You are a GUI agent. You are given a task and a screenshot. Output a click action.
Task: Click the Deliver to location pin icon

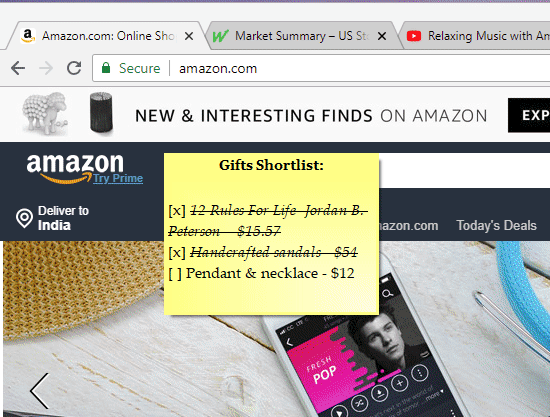pos(24,218)
